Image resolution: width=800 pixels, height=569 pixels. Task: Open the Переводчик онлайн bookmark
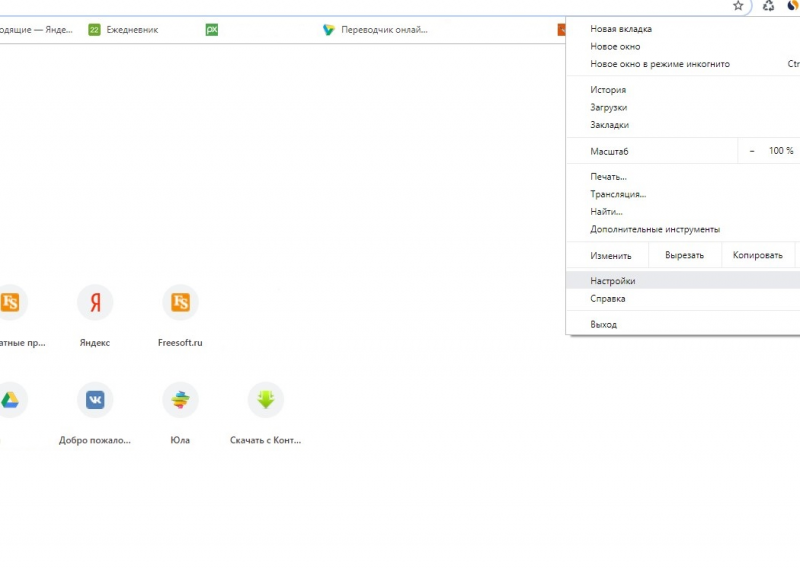[x=375, y=30]
